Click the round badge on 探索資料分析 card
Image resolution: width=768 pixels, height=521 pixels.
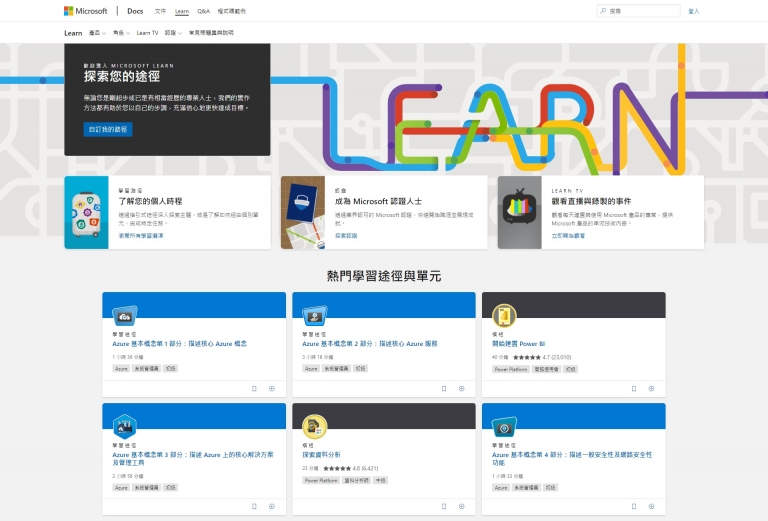[x=314, y=426]
